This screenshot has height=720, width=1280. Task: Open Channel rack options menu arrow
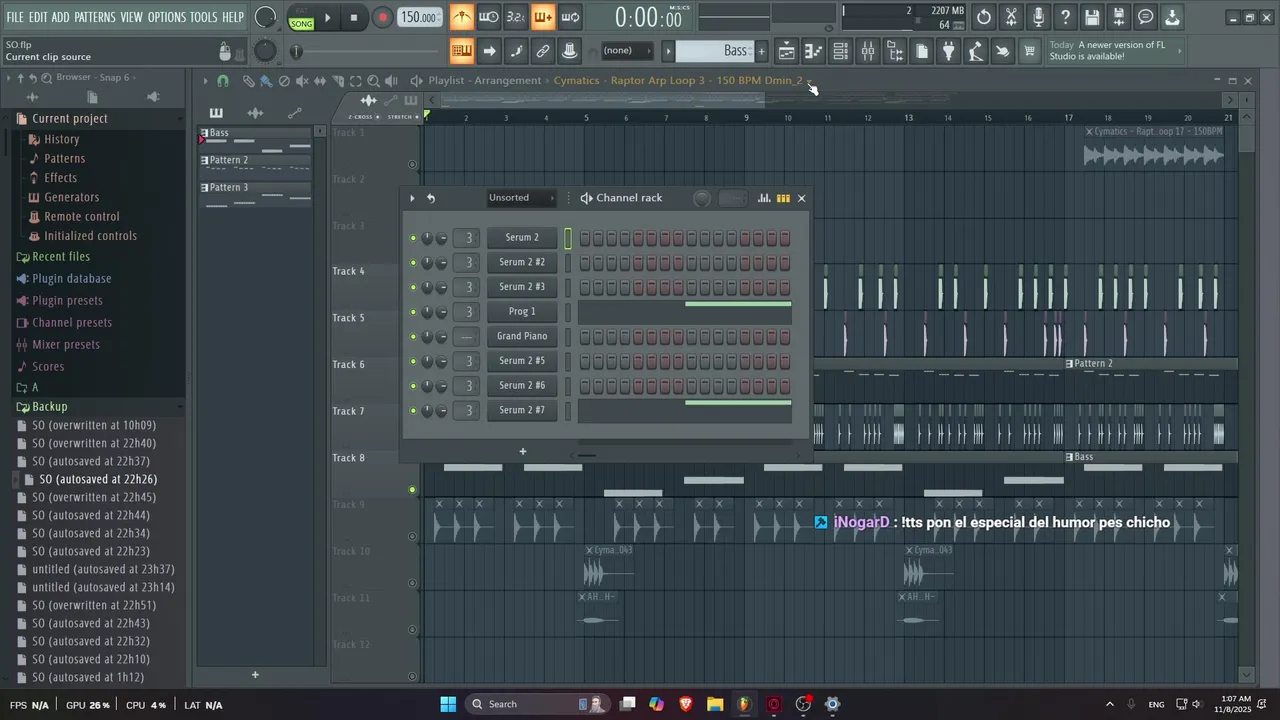412,198
